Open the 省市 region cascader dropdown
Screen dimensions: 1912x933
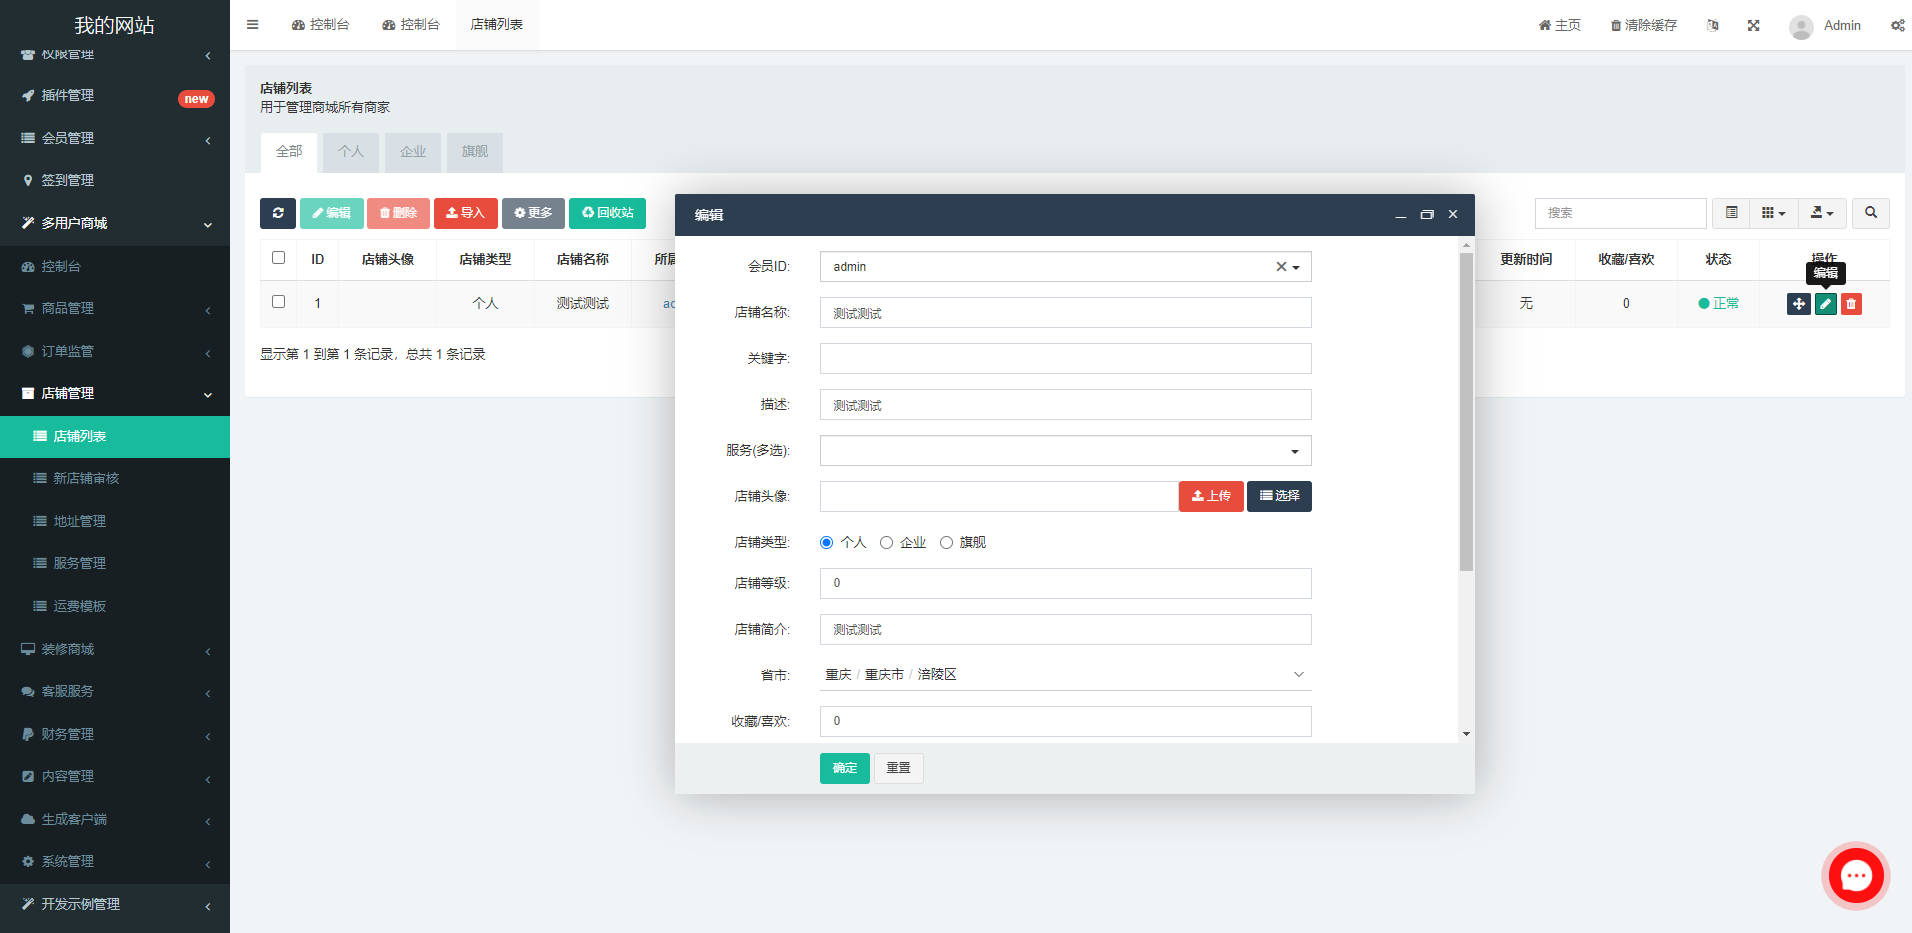pyautogui.click(x=1065, y=675)
